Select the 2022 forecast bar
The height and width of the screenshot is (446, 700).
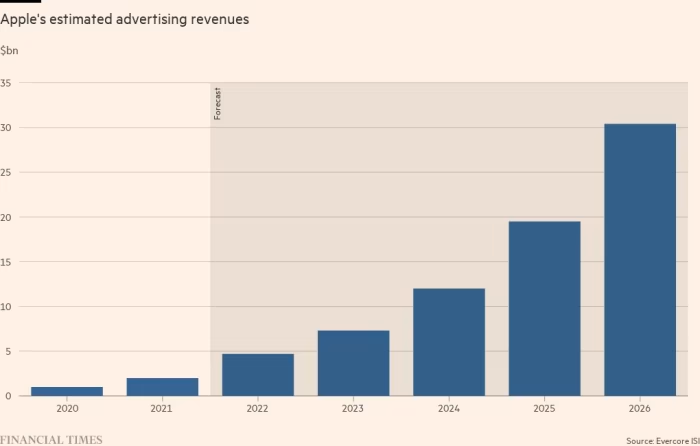258,375
